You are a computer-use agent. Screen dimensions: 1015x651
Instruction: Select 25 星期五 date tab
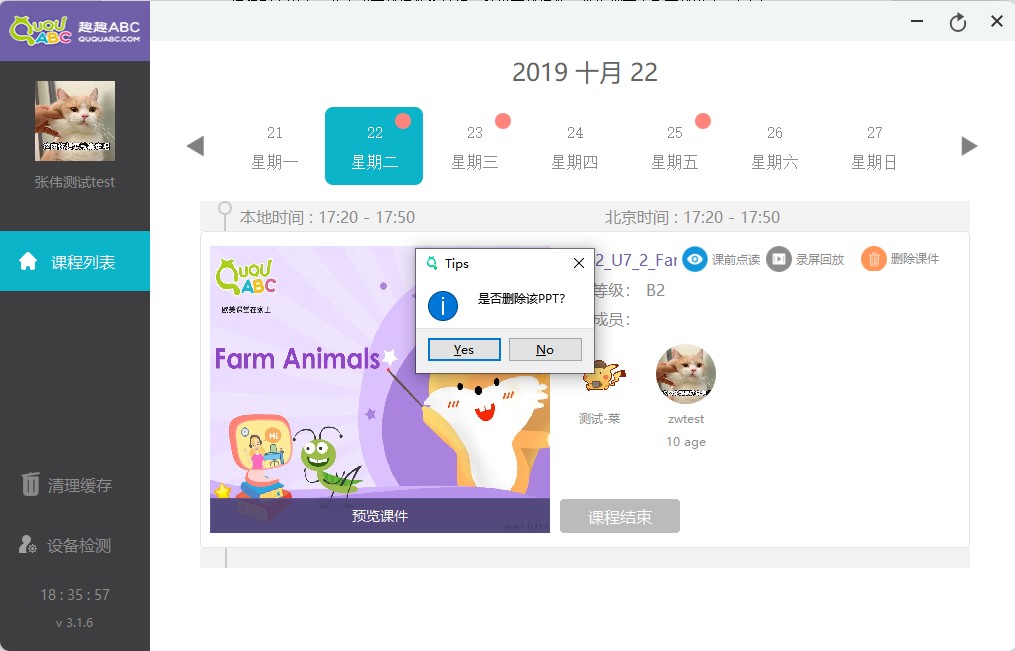pos(675,146)
